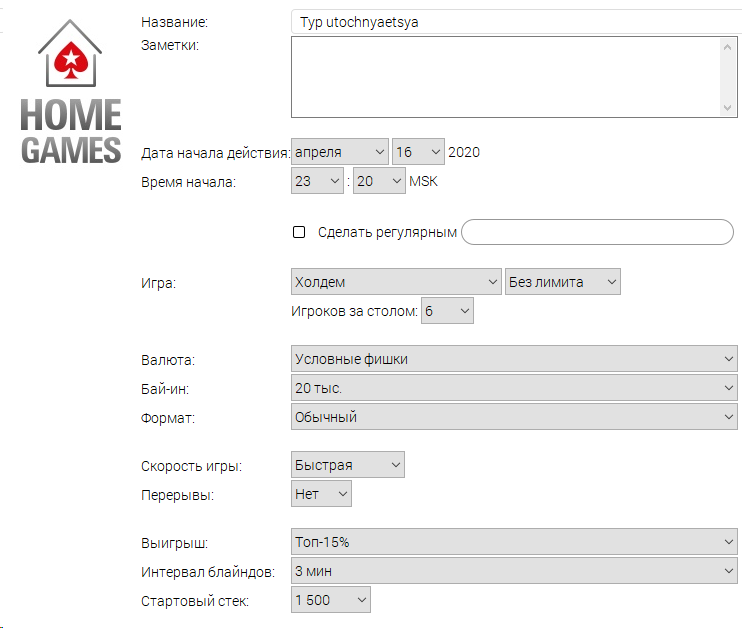Open the Перерывы dropdown Нет

pos(321,494)
